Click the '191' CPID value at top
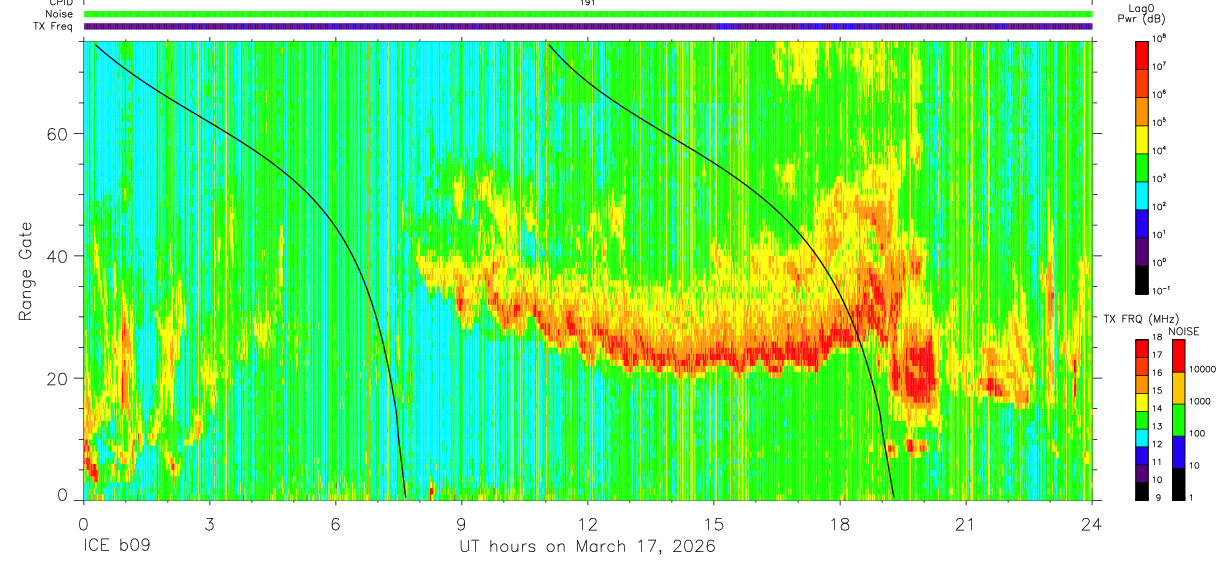 (588, 3)
